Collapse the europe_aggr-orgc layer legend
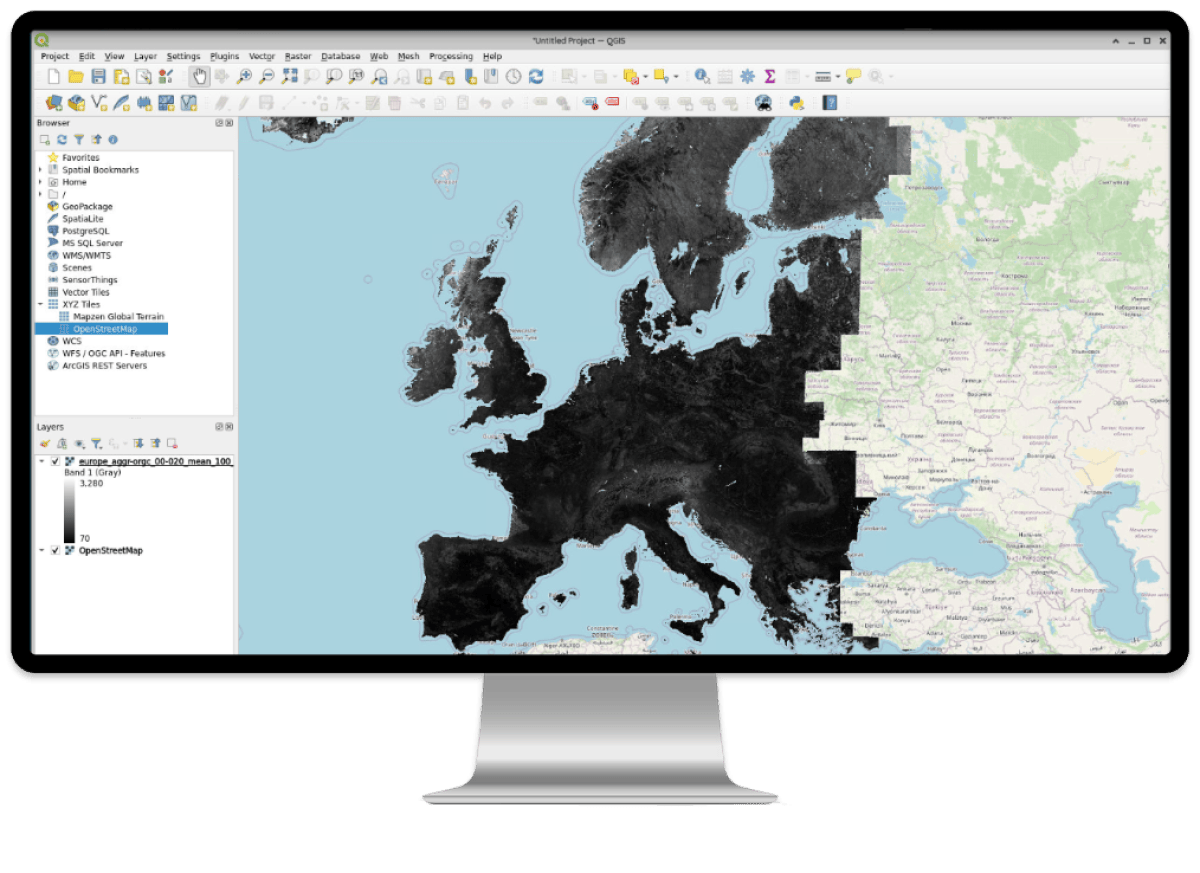Image resolution: width=1200 pixels, height=873 pixels. tap(41, 462)
